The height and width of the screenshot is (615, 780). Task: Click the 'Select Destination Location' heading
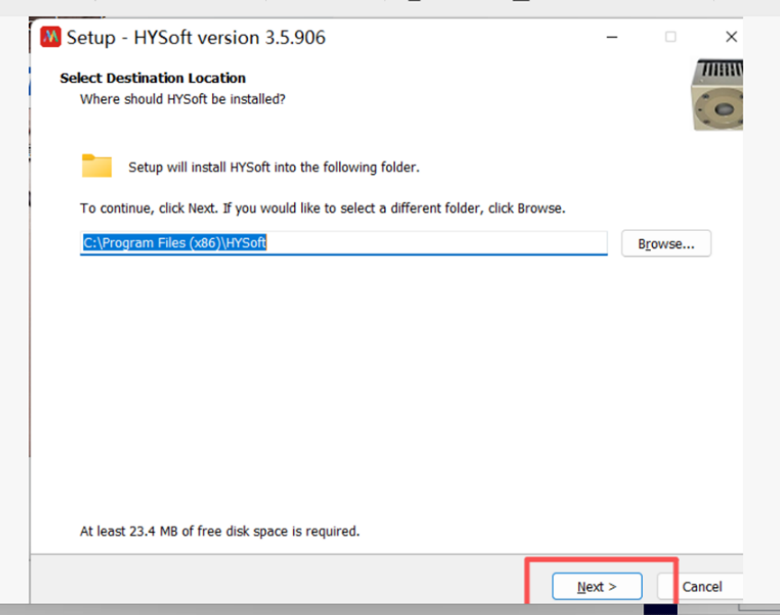(152, 78)
